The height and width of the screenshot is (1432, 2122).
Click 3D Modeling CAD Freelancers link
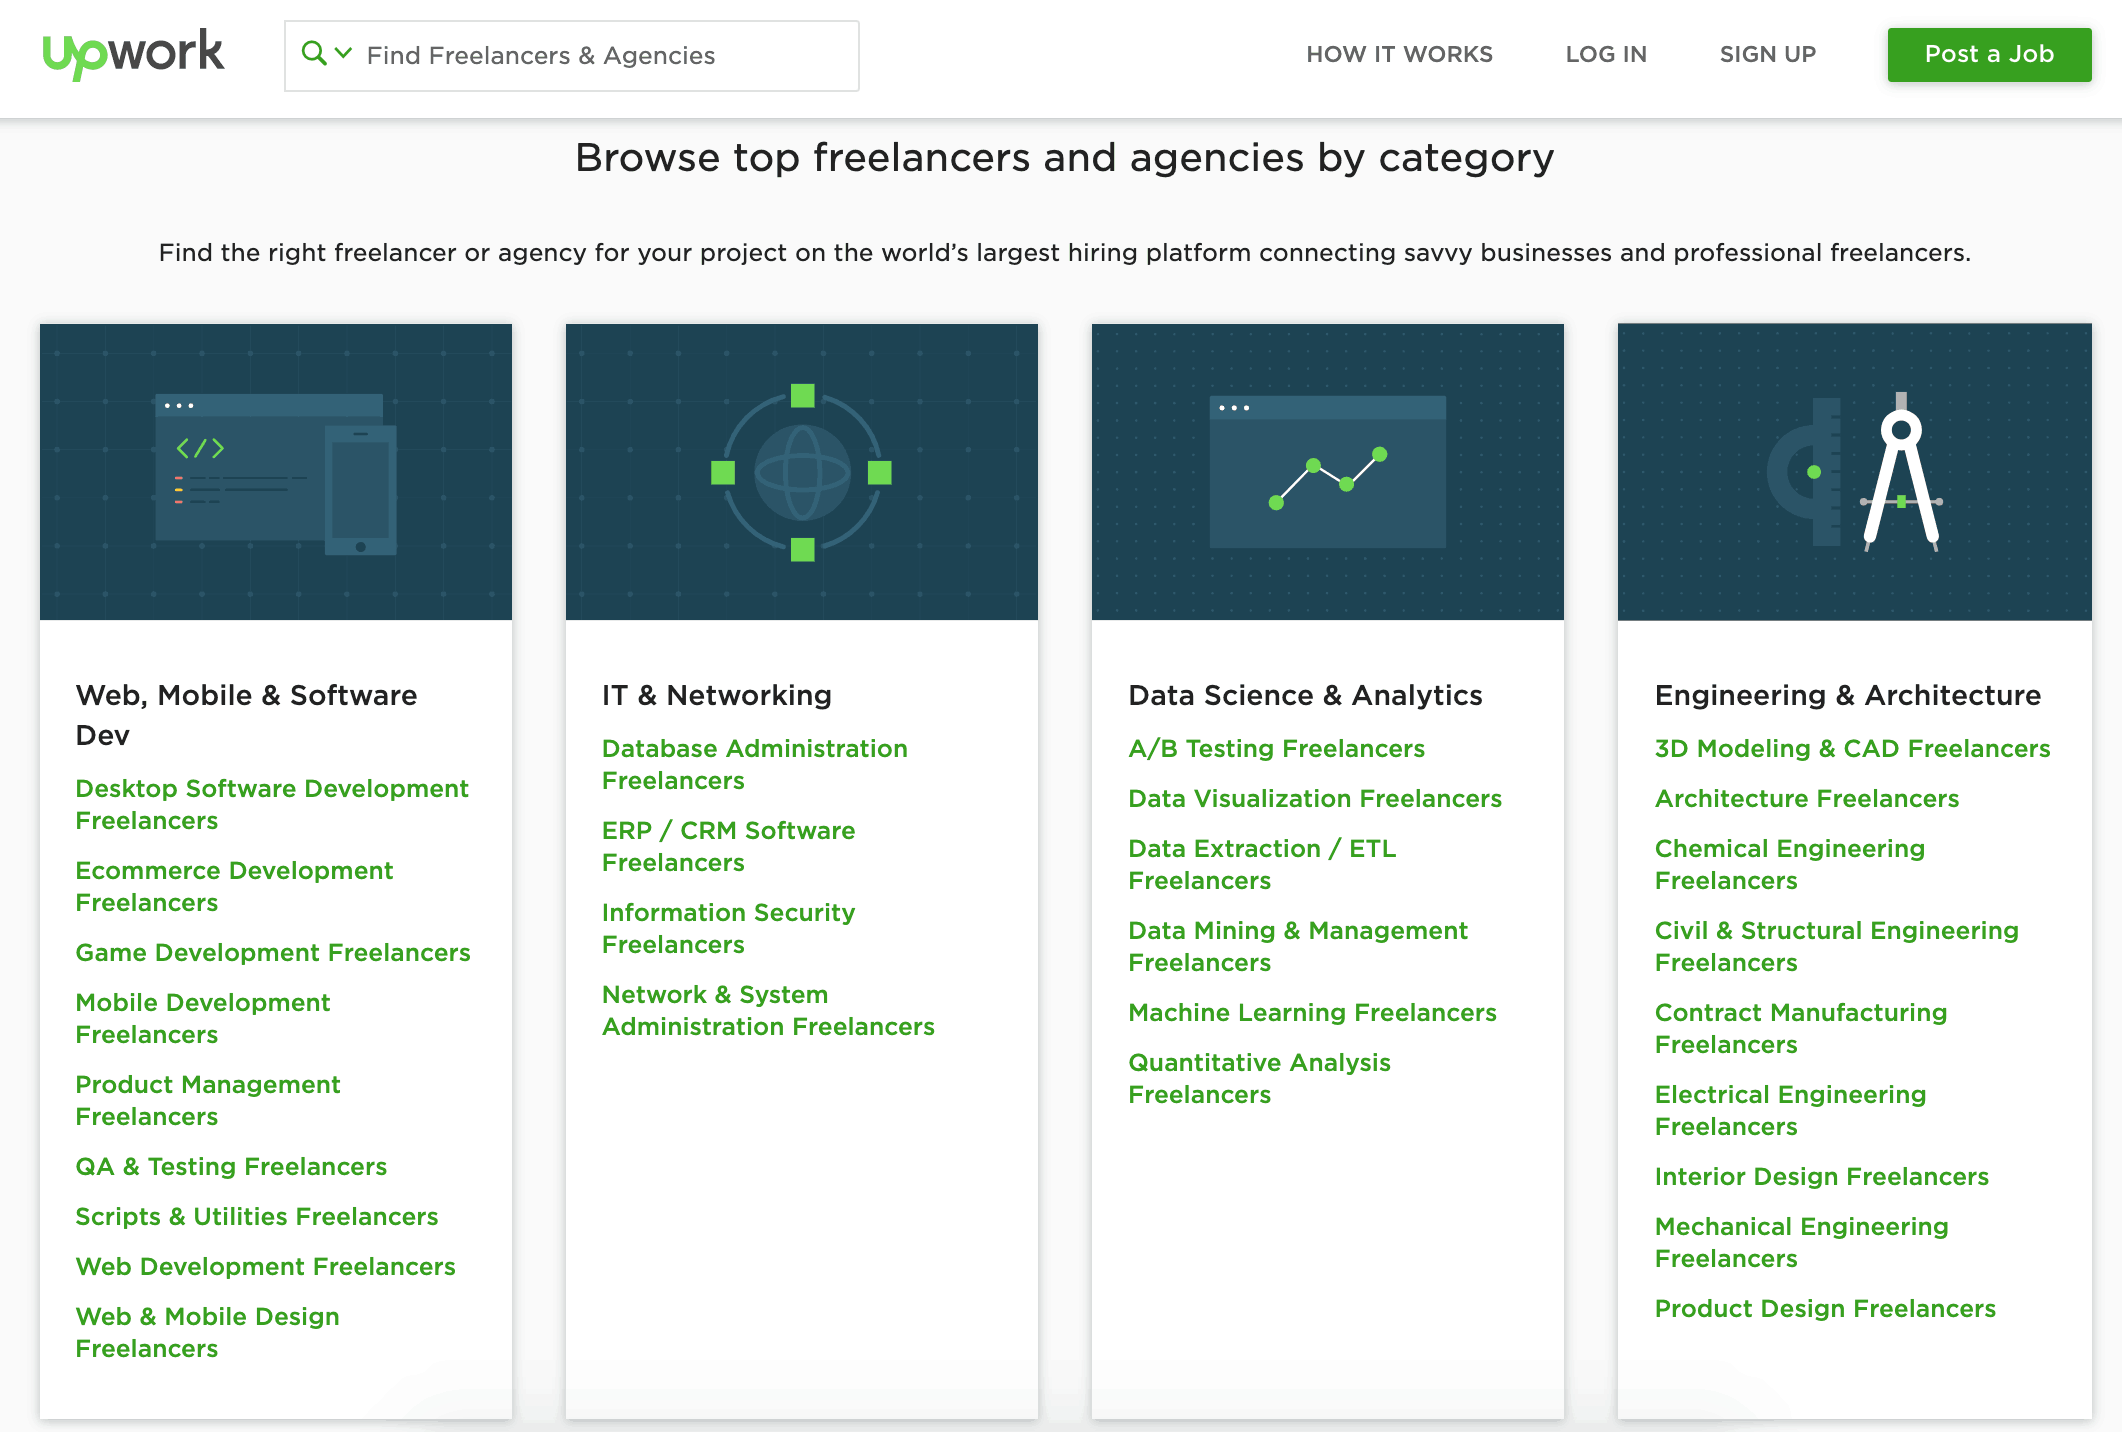[x=1850, y=746]
